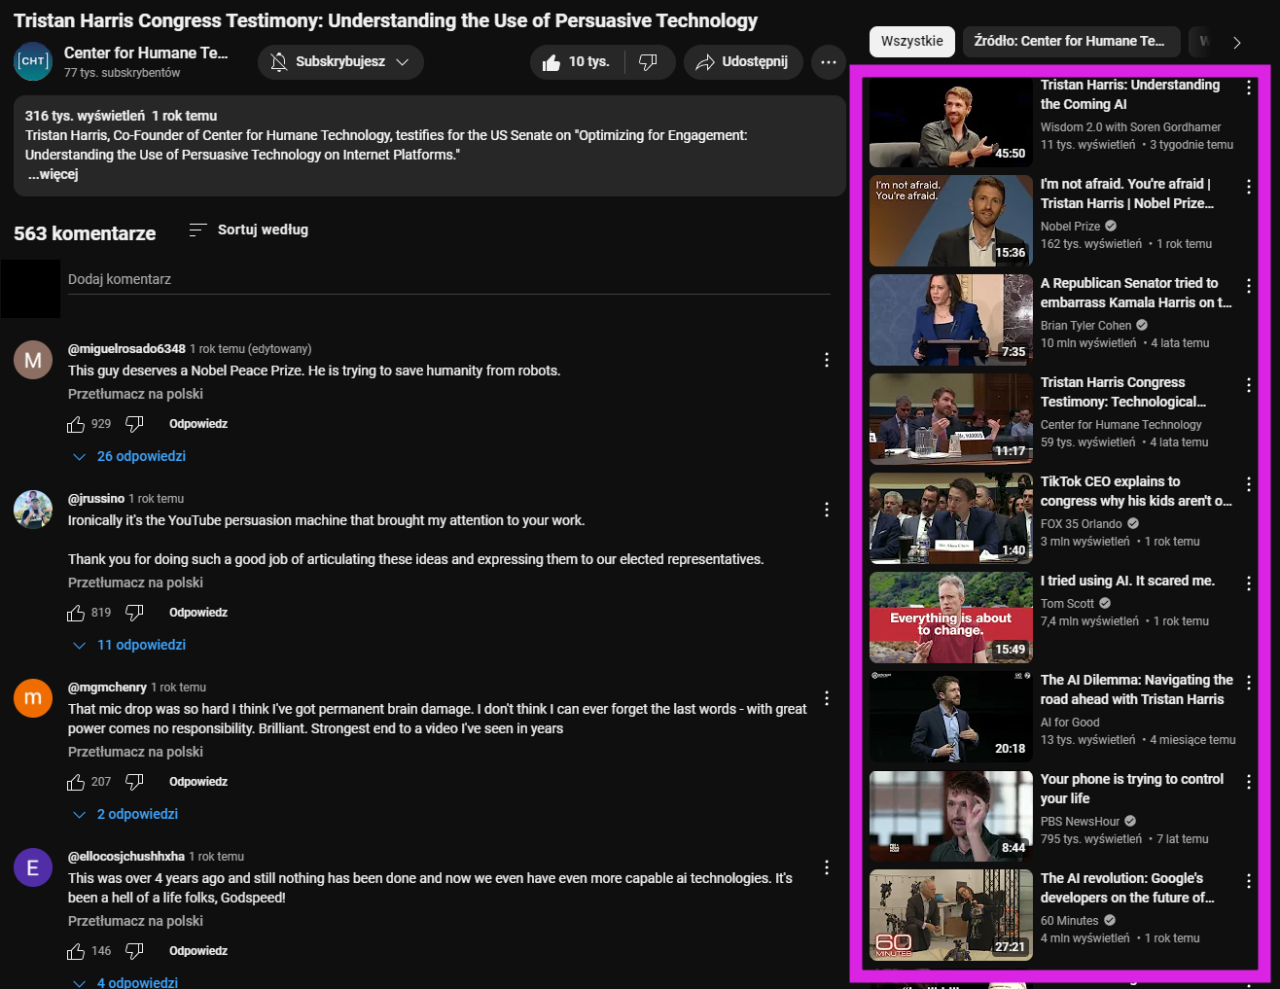This screenshot has height=989, width=1280.
Task: Reply to @jrussino's comment
Action: coord(198,612)
